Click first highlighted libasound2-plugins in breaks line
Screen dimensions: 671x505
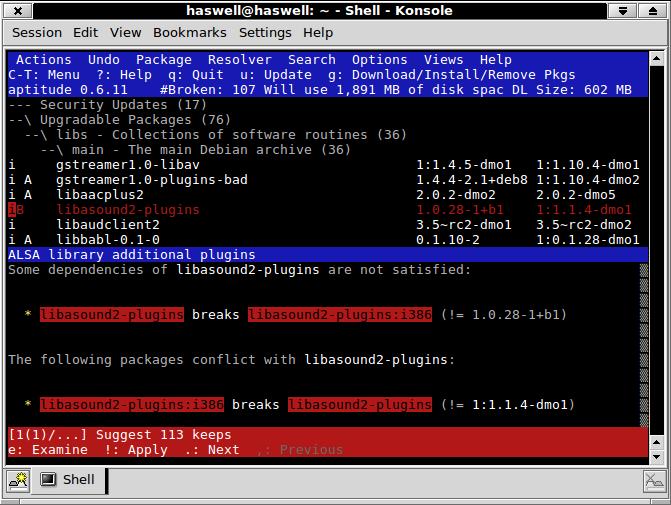click(x=112, y=315)
